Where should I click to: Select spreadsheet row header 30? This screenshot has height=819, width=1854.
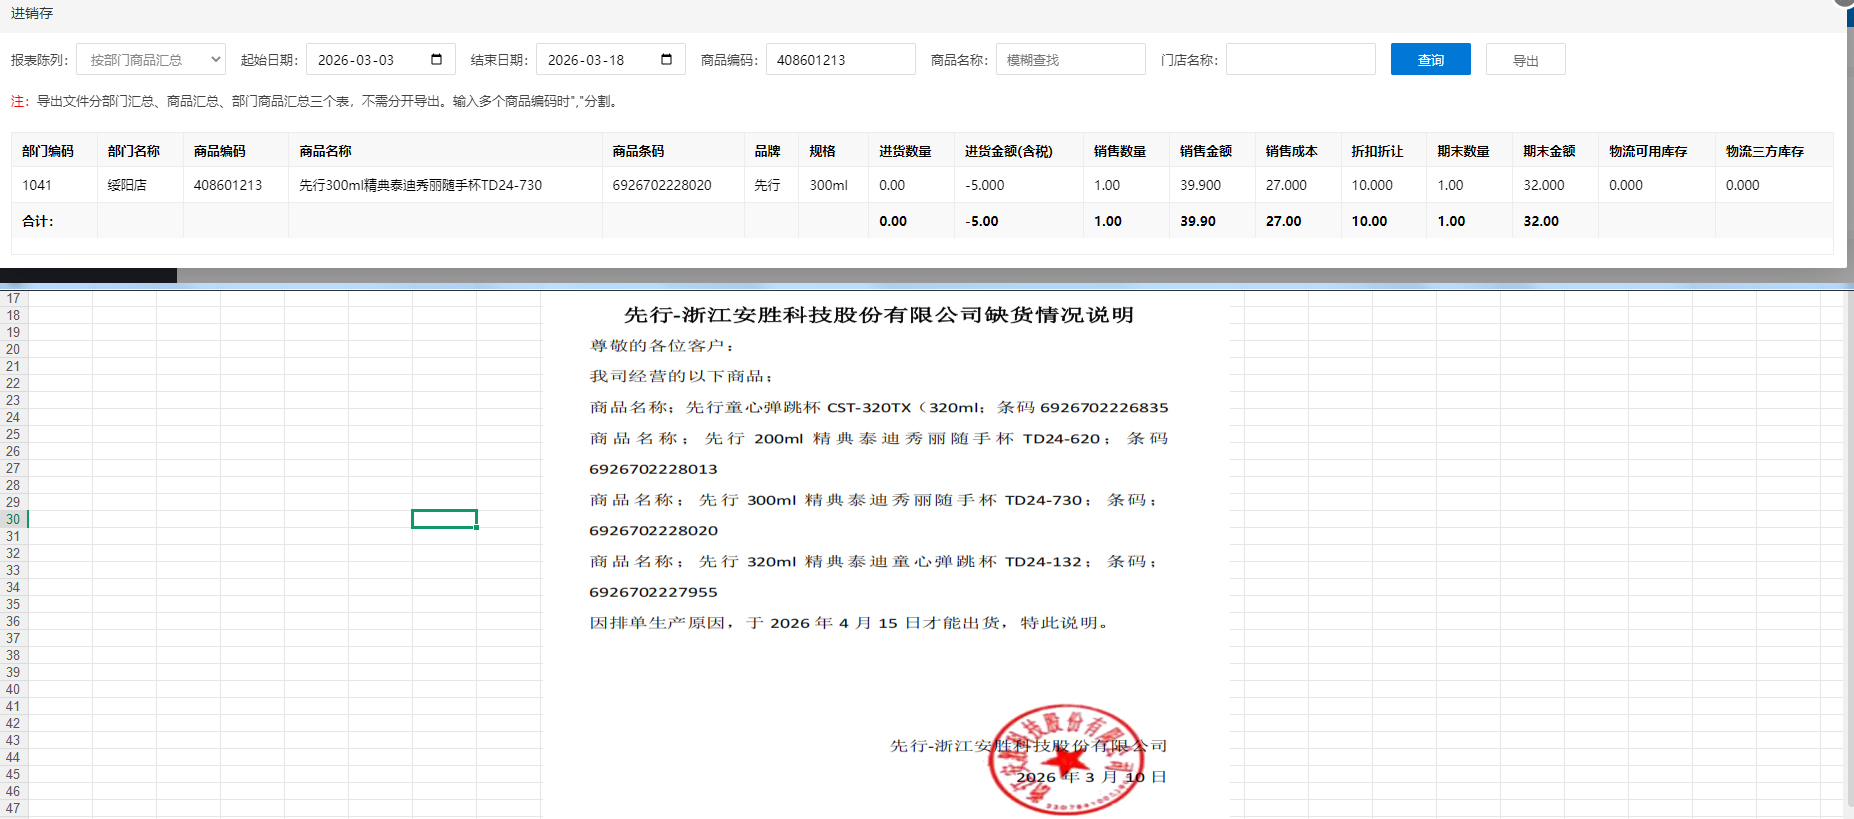point(13,519)
